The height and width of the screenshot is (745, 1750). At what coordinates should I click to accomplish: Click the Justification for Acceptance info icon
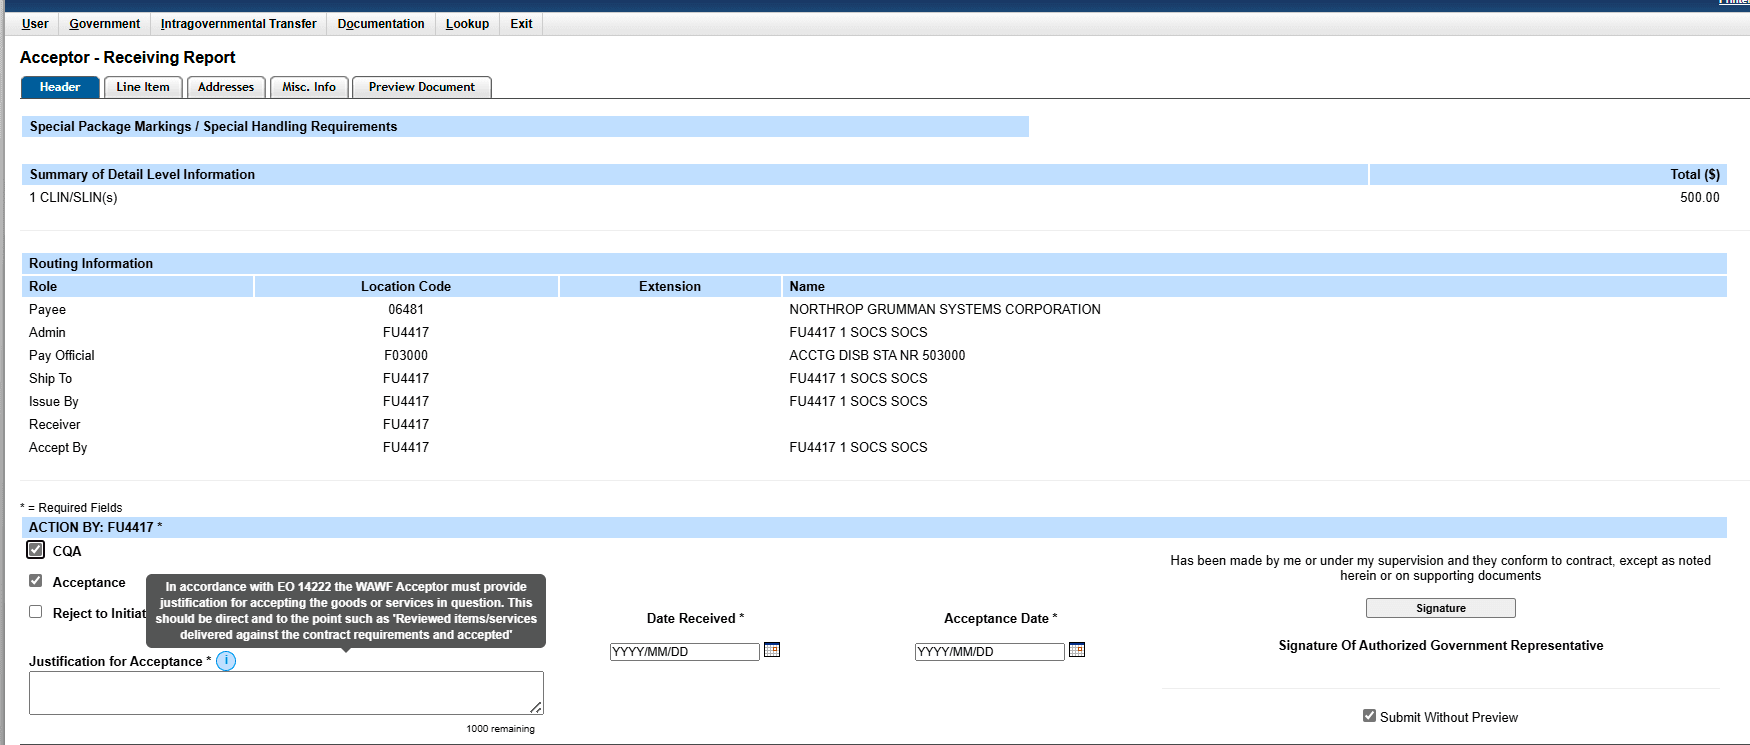pyautogui.click(x=226, y=661)
